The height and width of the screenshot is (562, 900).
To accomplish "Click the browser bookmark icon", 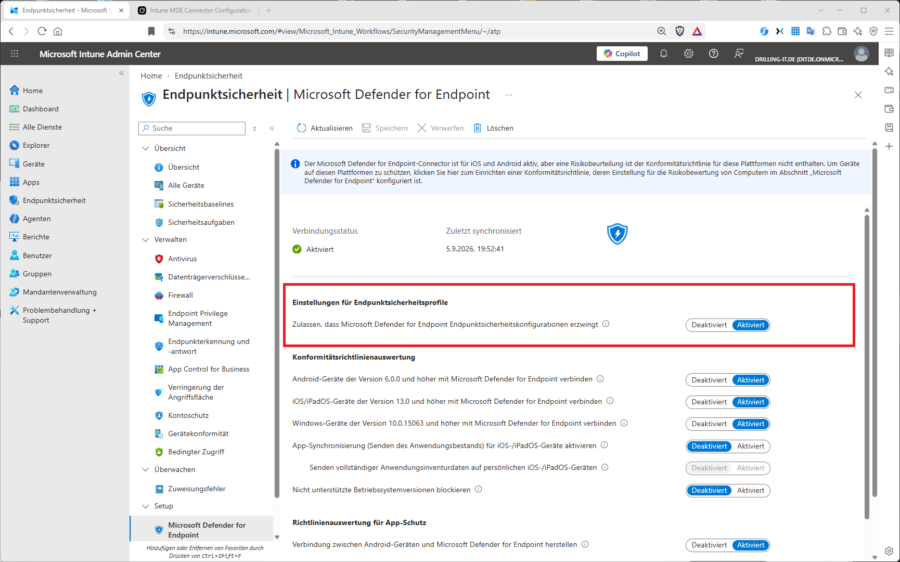I will [x=151, y=31].
